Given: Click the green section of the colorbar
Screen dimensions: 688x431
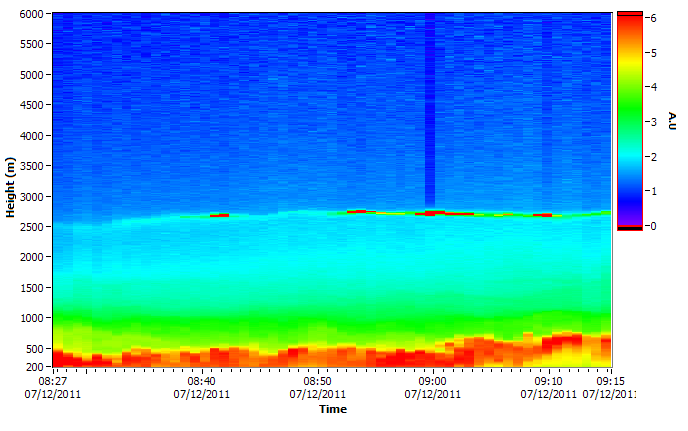Looking at the screenshot, I should 628,120.
